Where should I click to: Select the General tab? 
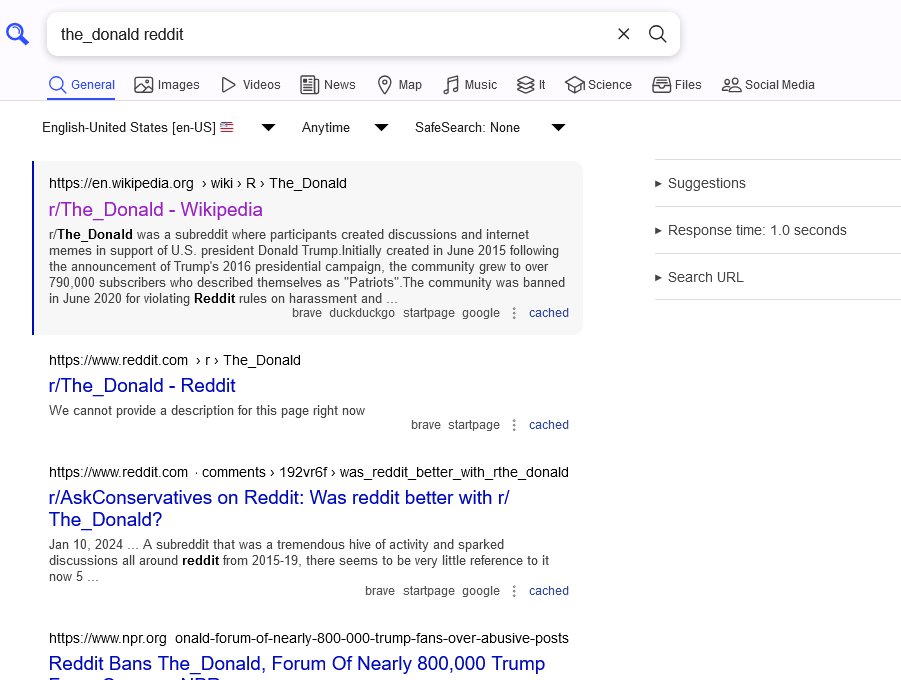pos(81,85)
